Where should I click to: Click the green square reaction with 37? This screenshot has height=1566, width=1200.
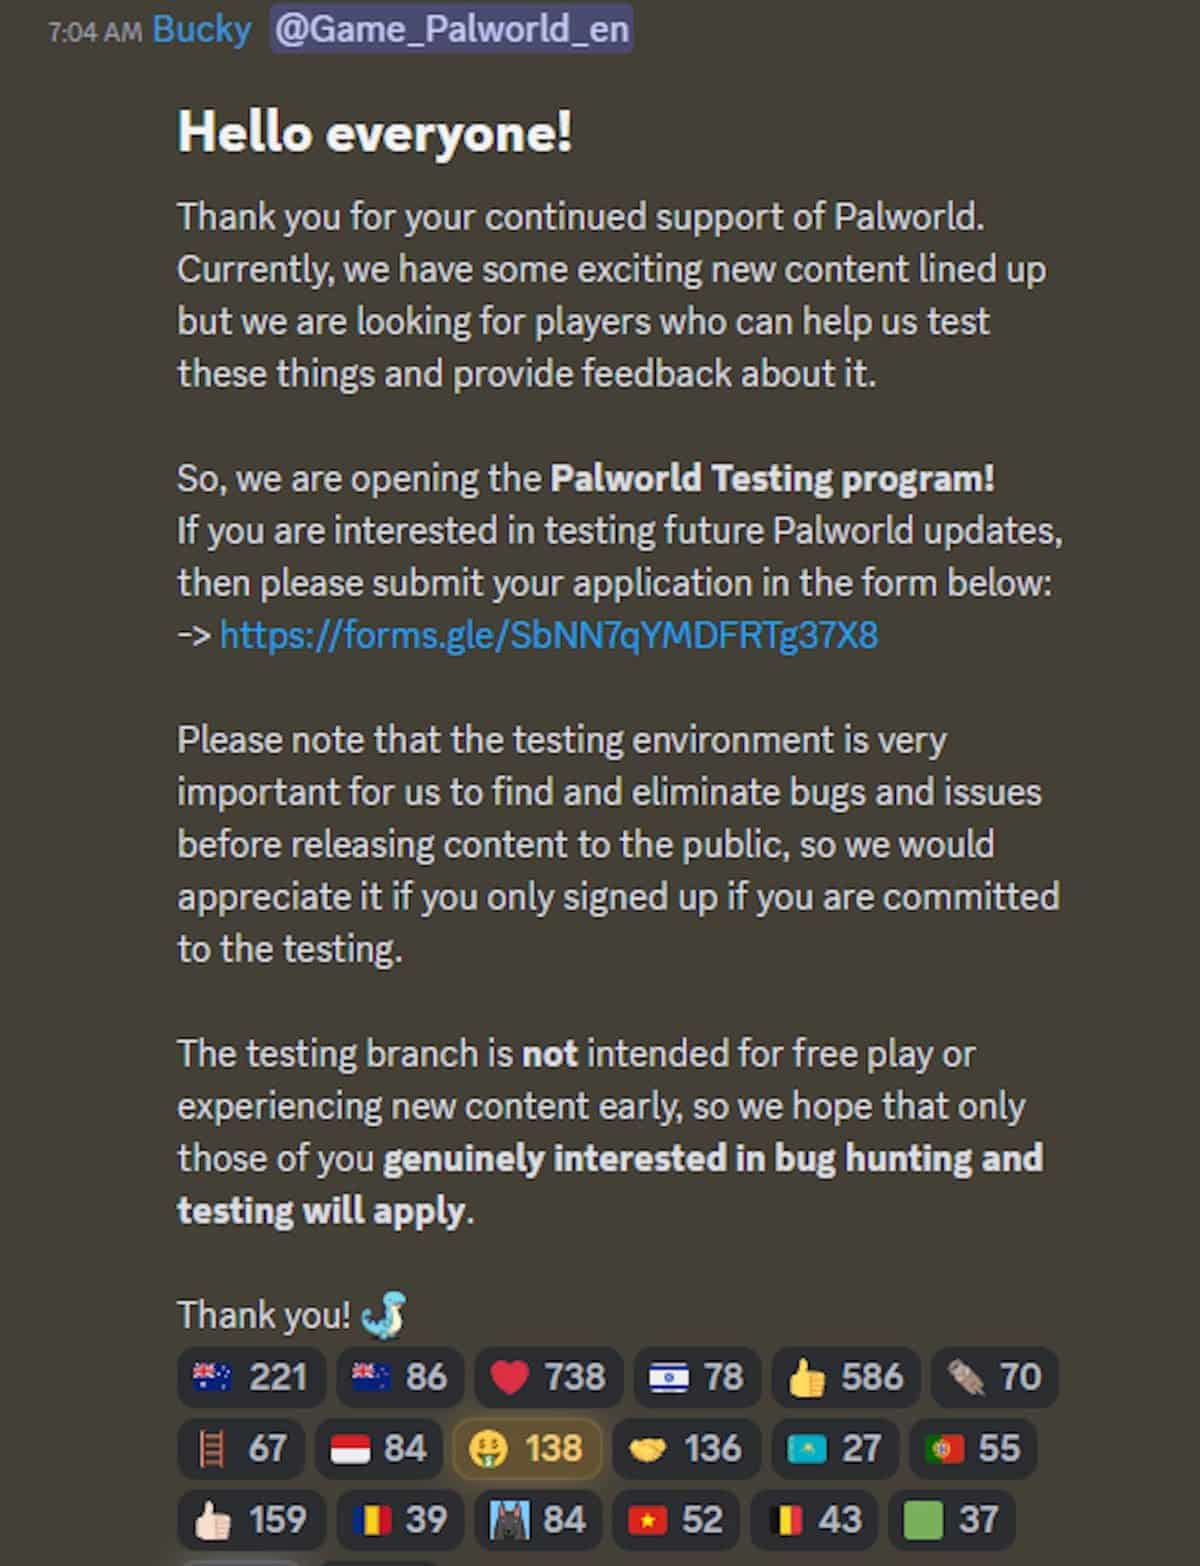point(950,1520)
